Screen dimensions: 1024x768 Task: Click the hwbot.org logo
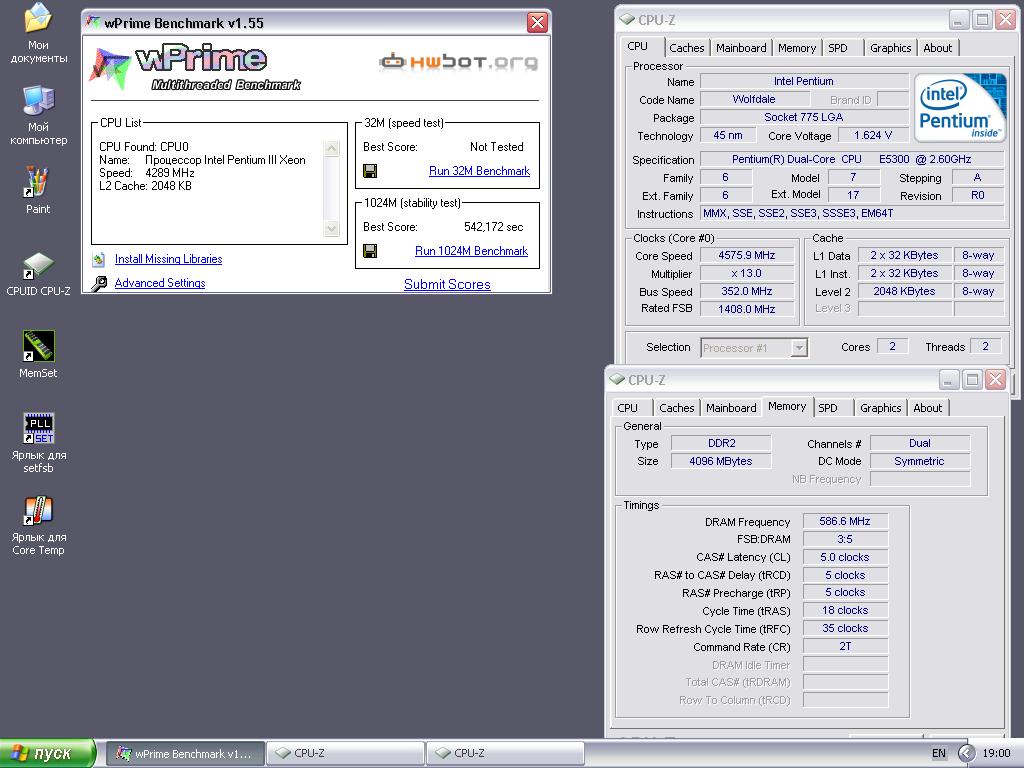[x=458, y=61]
